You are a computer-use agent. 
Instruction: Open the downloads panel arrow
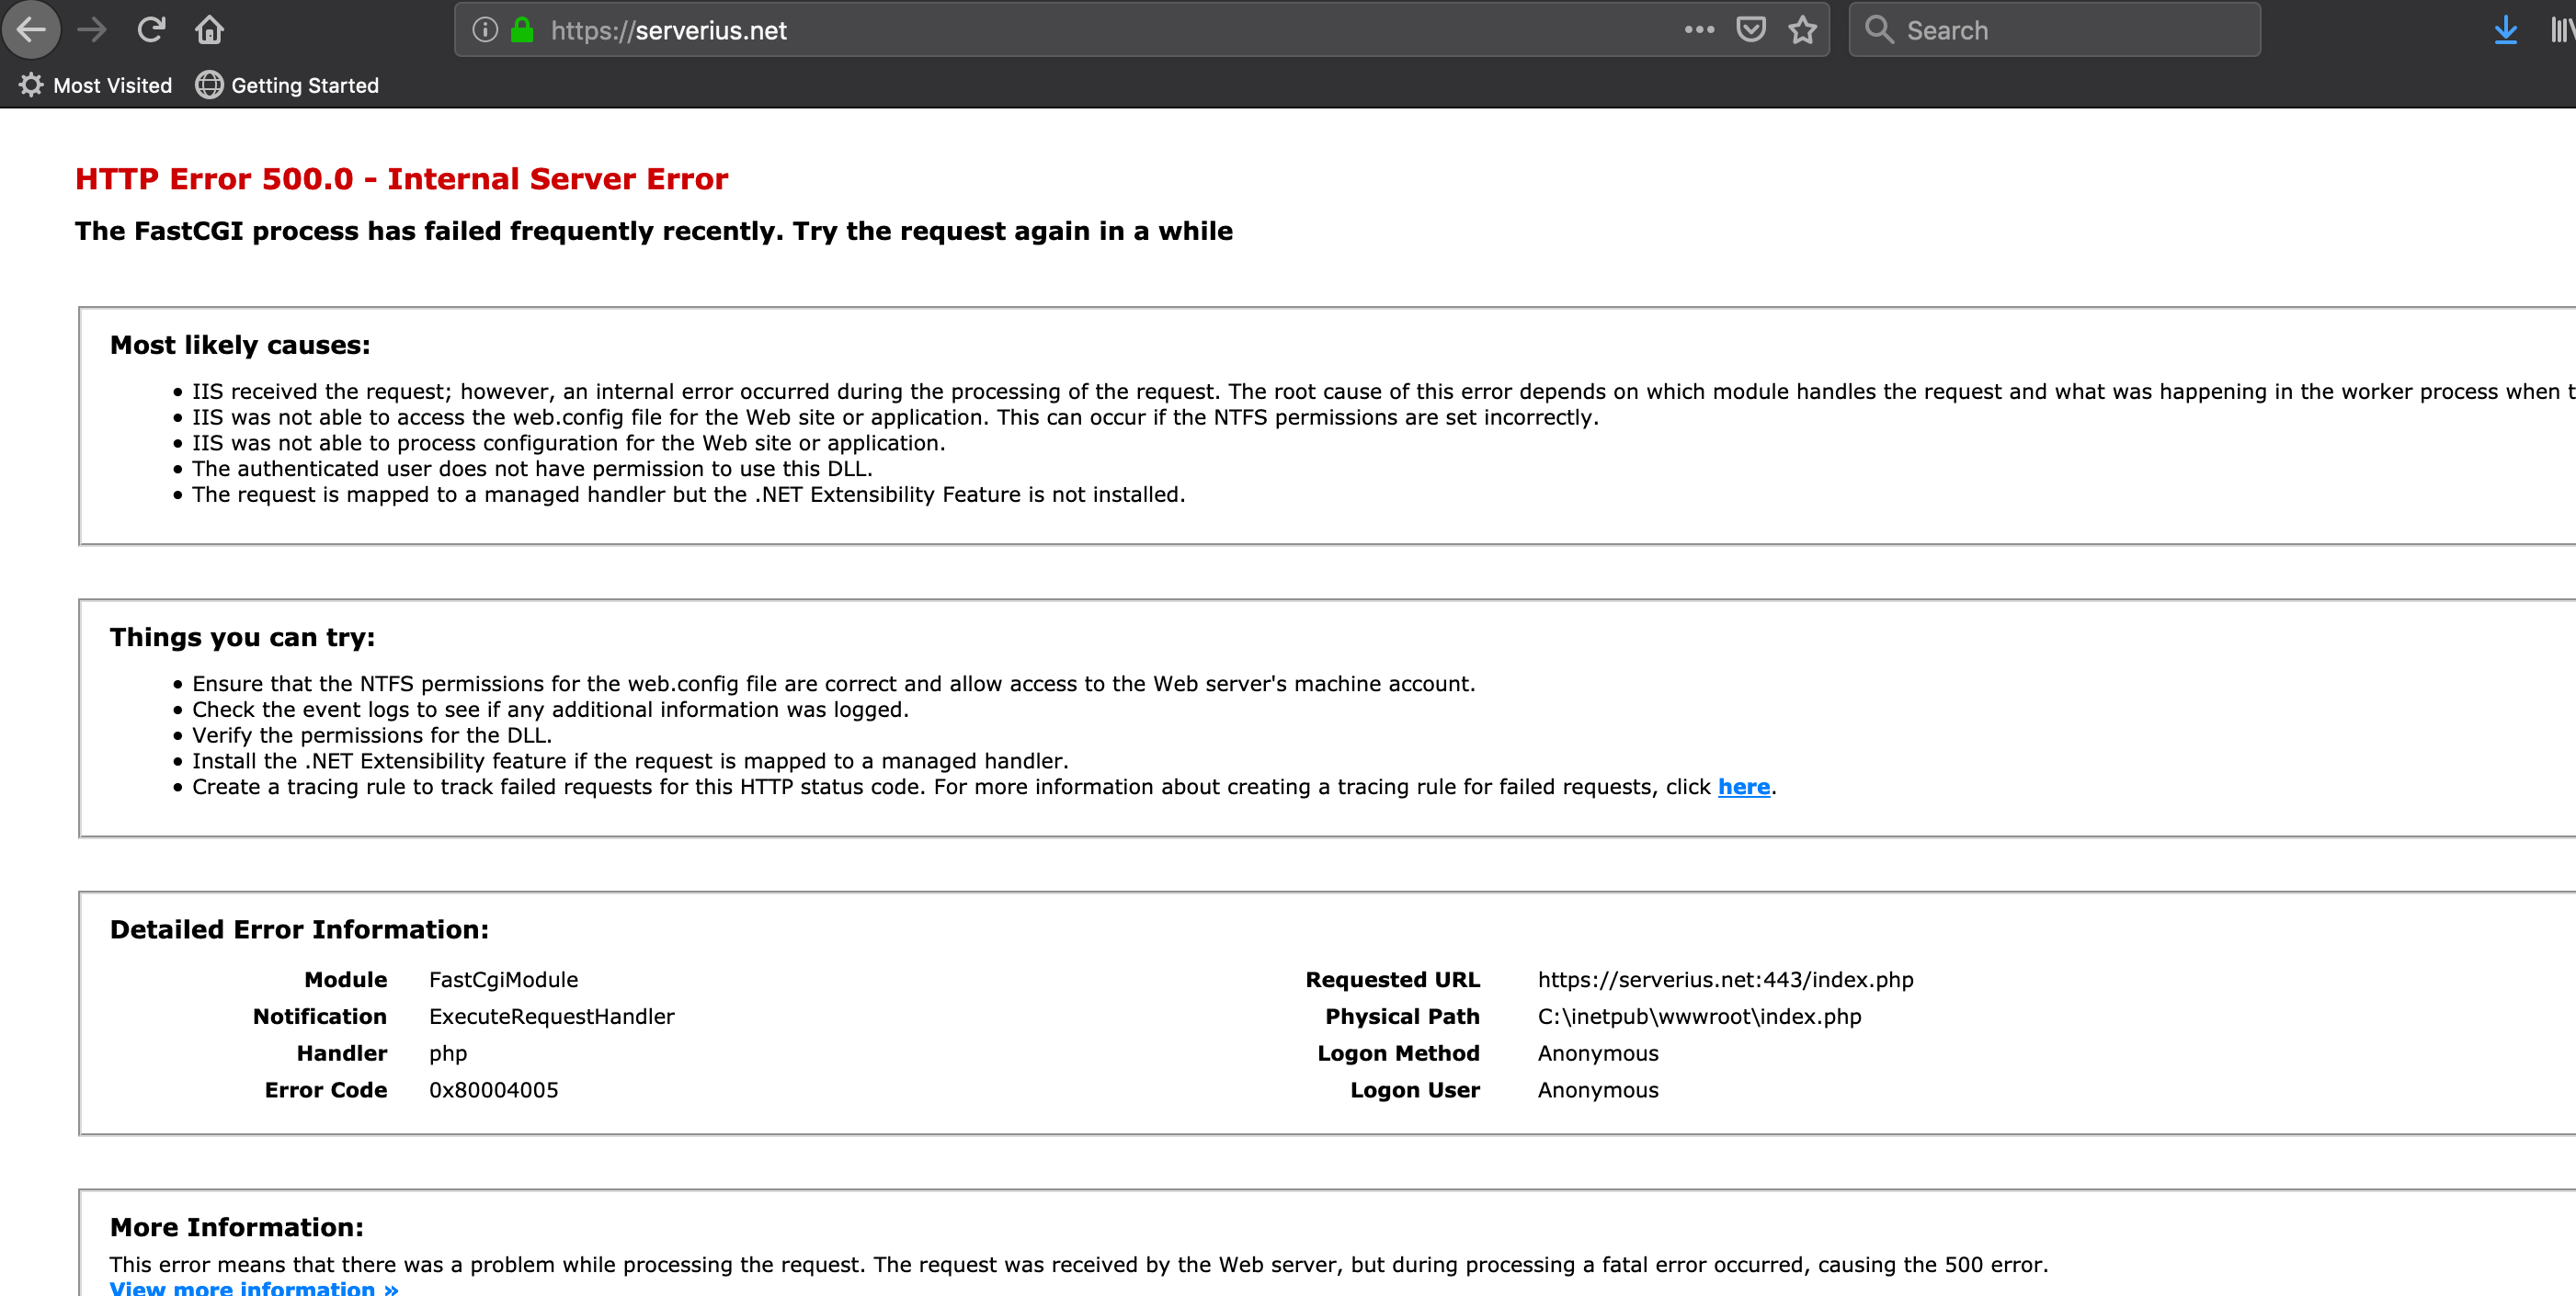pyautogui.click(x=2505, y=30)
